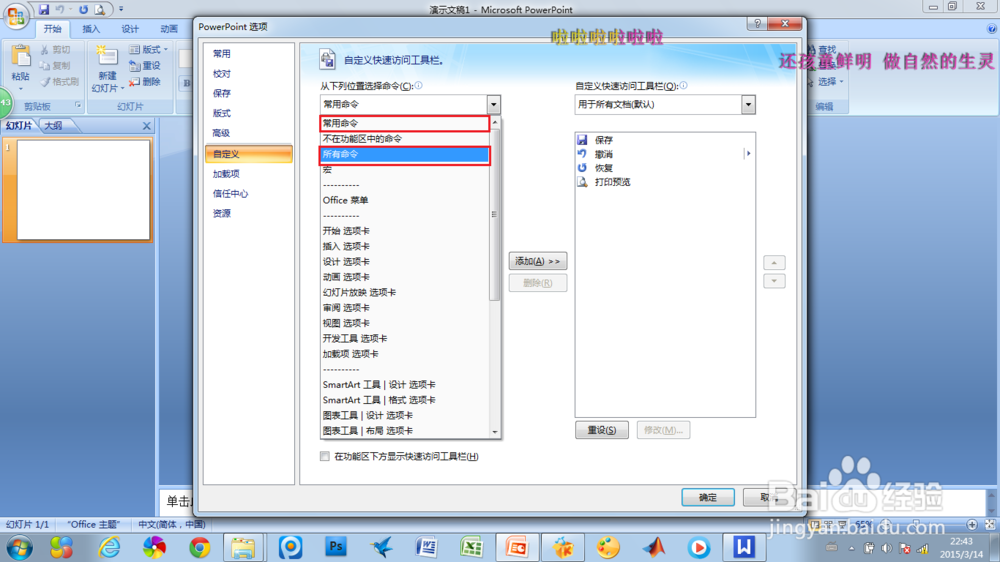The height and width of the screenshot is (562, 1000).
Task: Click 重设 reset slide in ribbon
Action: [145, 66]
